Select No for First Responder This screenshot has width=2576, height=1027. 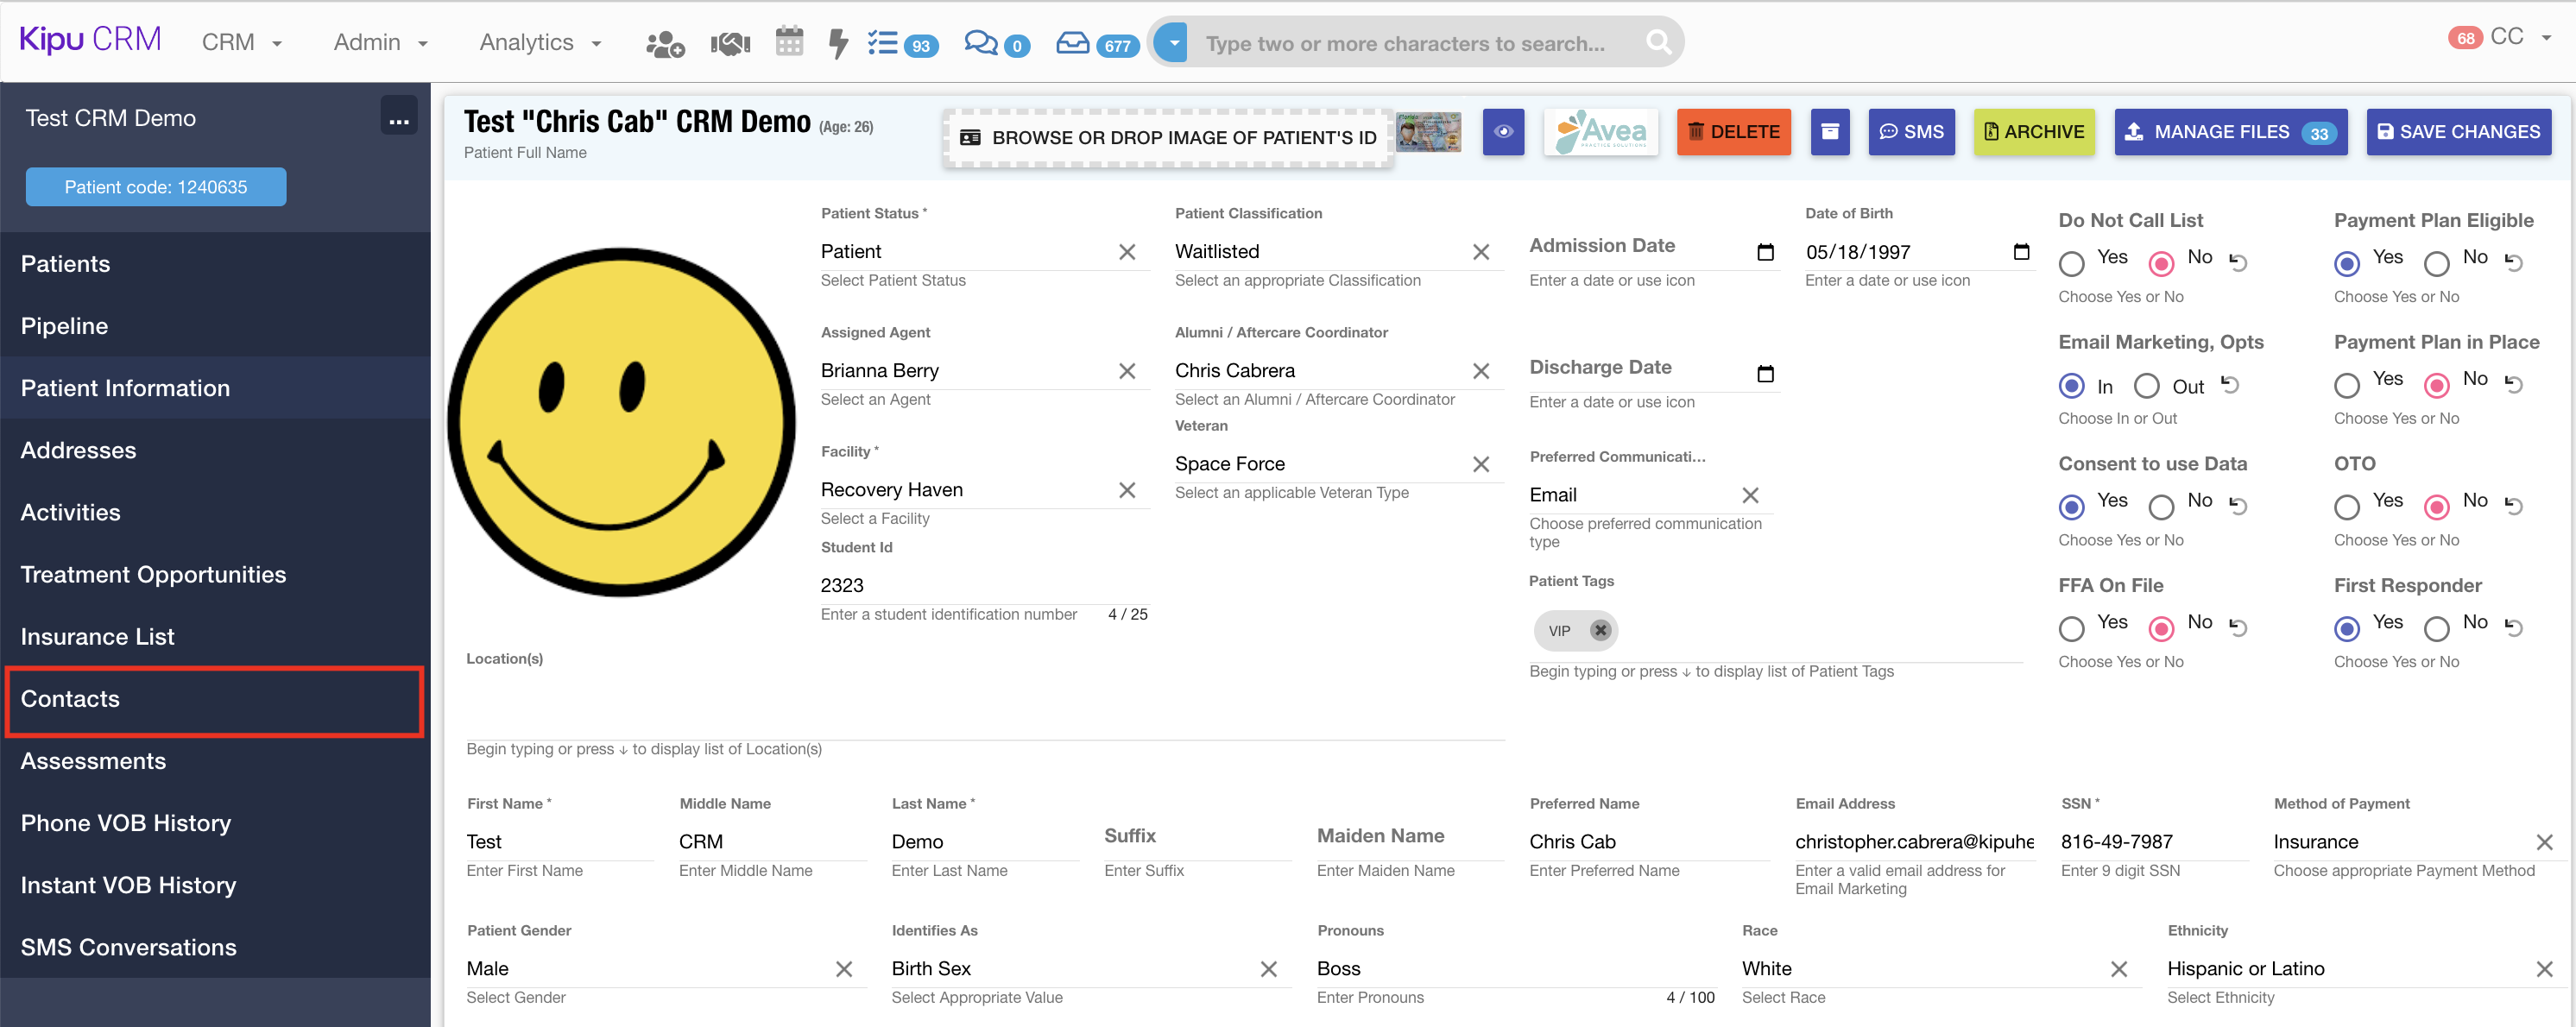pyautogui.click(x=2436, y=628)
